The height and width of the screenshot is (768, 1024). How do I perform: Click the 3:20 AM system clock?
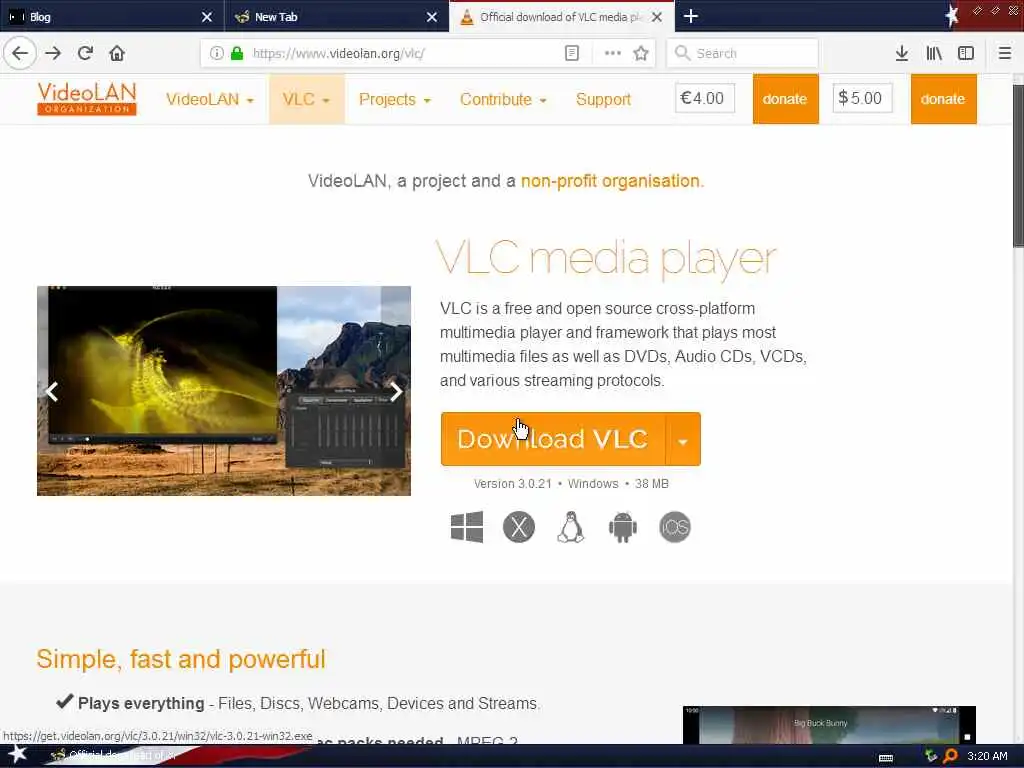pyautogui.click(x=987, y=756)
